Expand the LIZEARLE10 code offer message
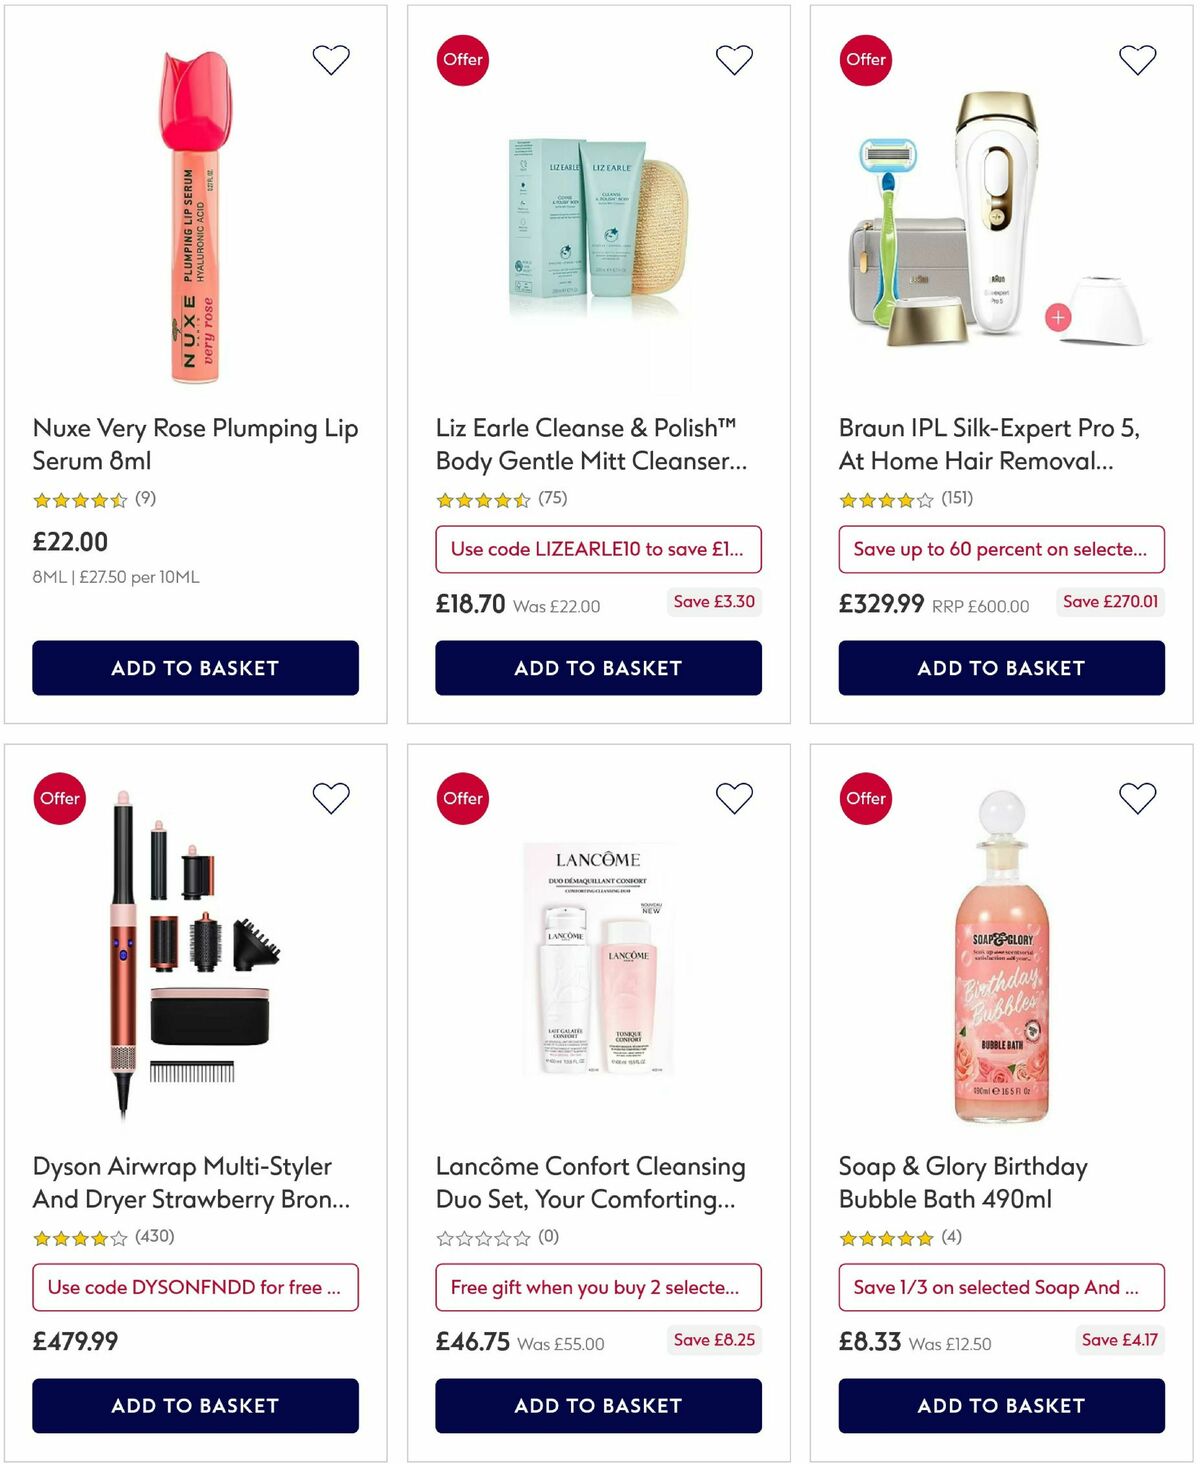The width and height of the screenshot is (1200, 1464). 597,549
